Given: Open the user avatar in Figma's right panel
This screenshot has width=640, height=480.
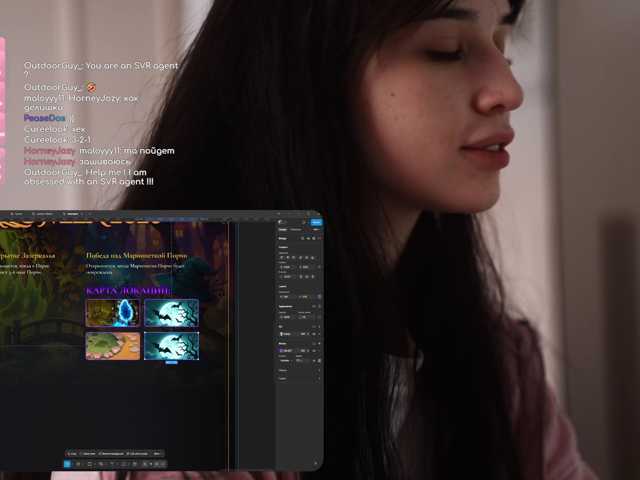Looking at the screenshot, I should (x=280, y=222).
